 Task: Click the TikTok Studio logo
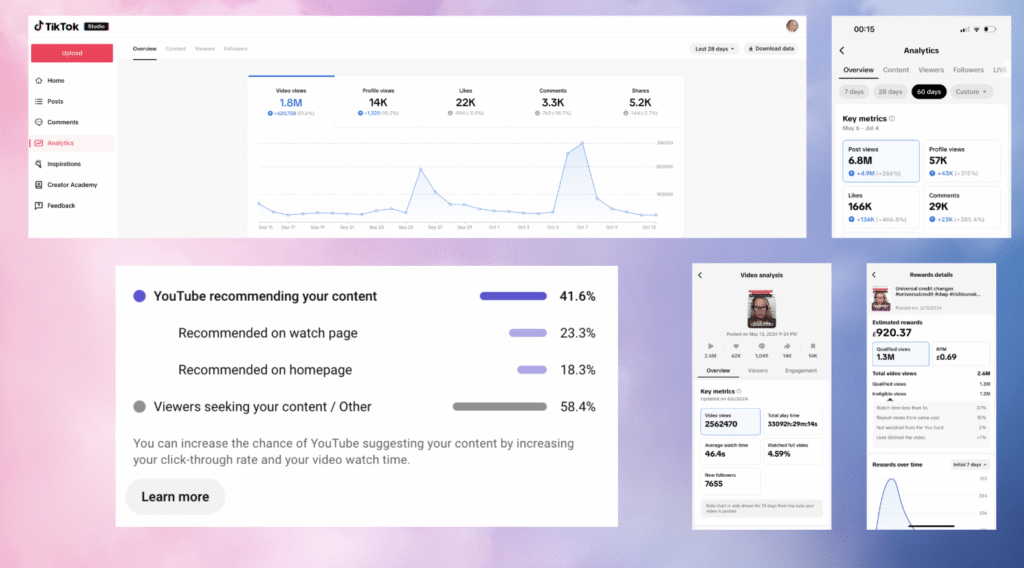(71, 26)
